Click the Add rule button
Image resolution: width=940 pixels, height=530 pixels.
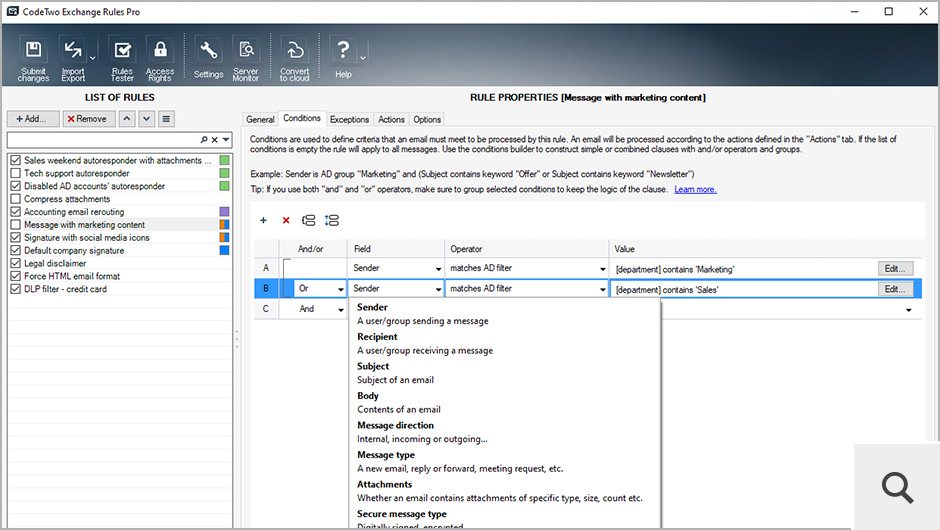tap(33, 119)
